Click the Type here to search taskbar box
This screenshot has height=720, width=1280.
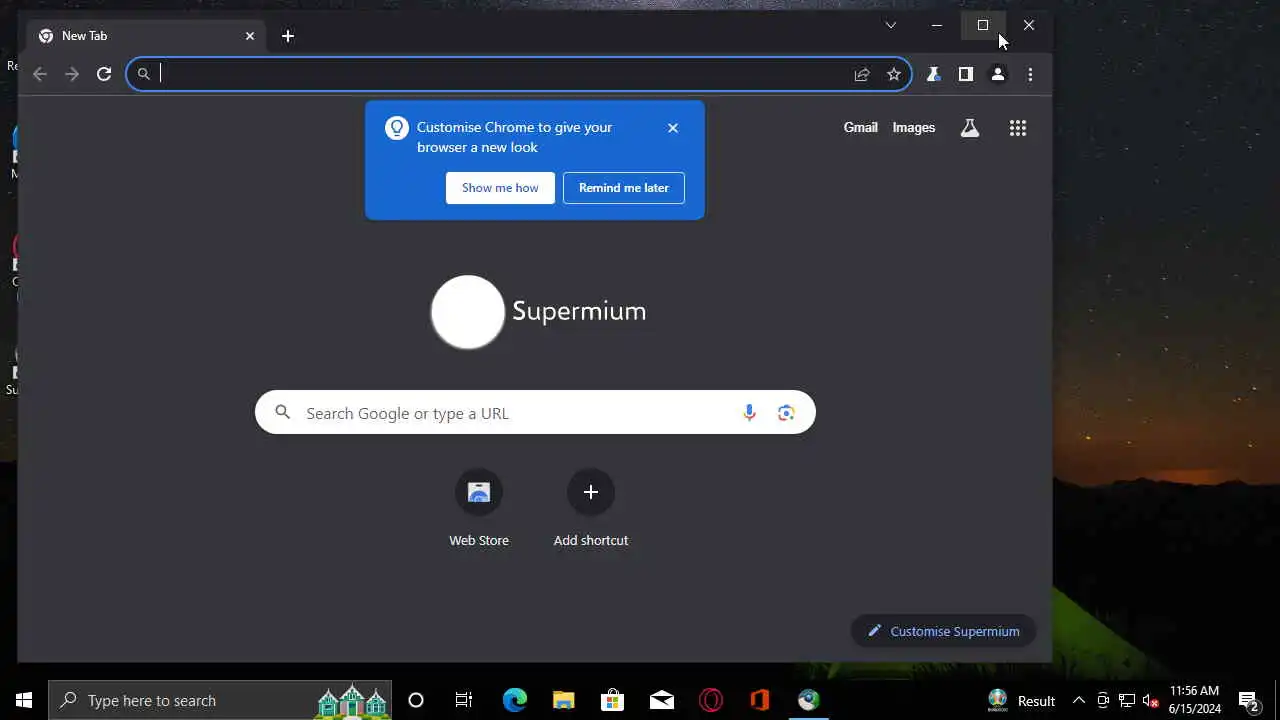click(222, 700)
